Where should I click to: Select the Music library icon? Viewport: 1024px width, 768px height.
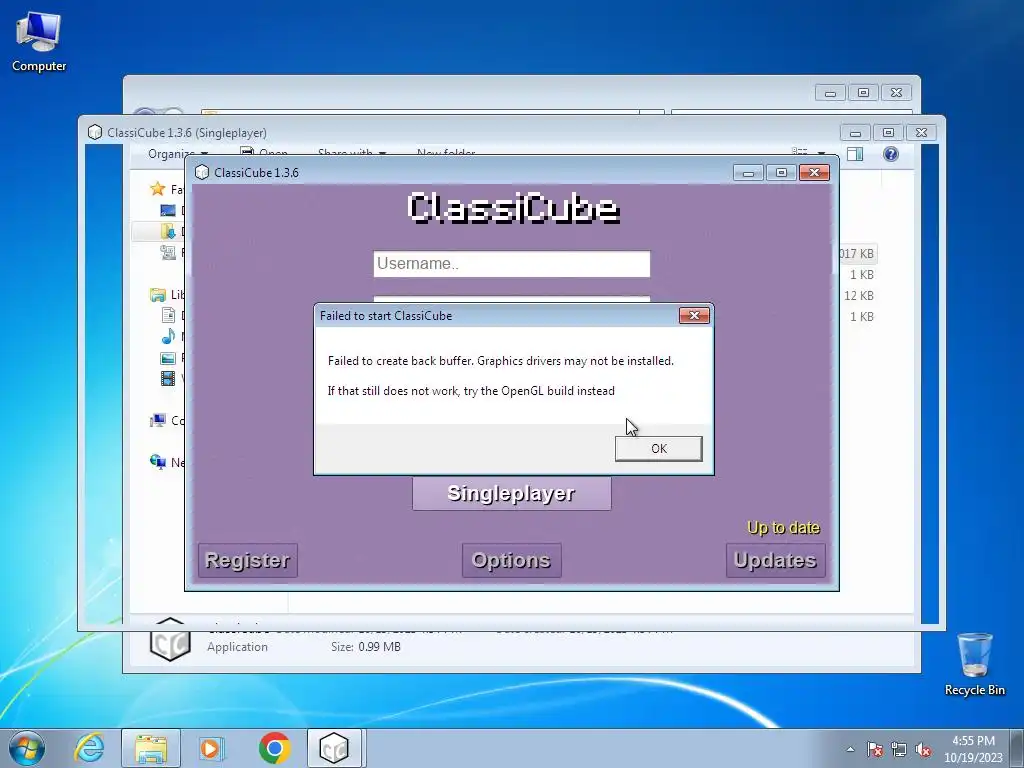click(x=168, y=337)
